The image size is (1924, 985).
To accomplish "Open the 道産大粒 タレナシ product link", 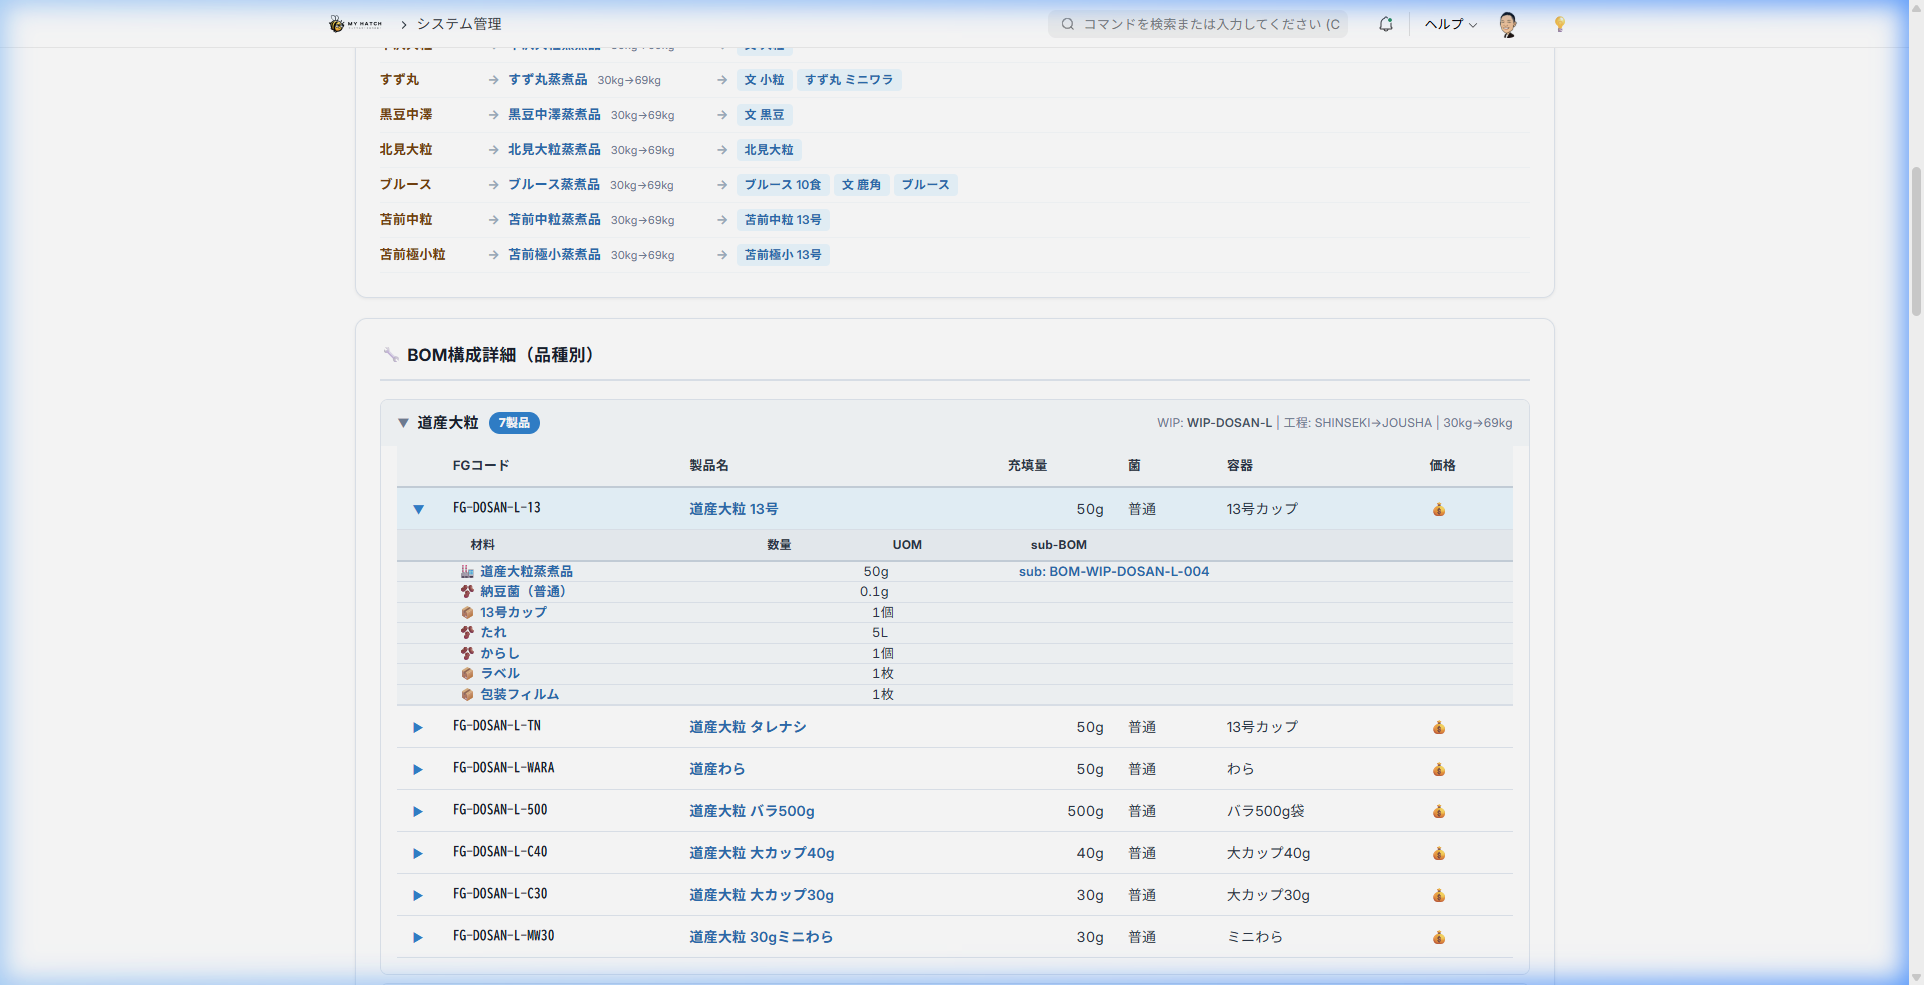I will [x=747, y=727].
